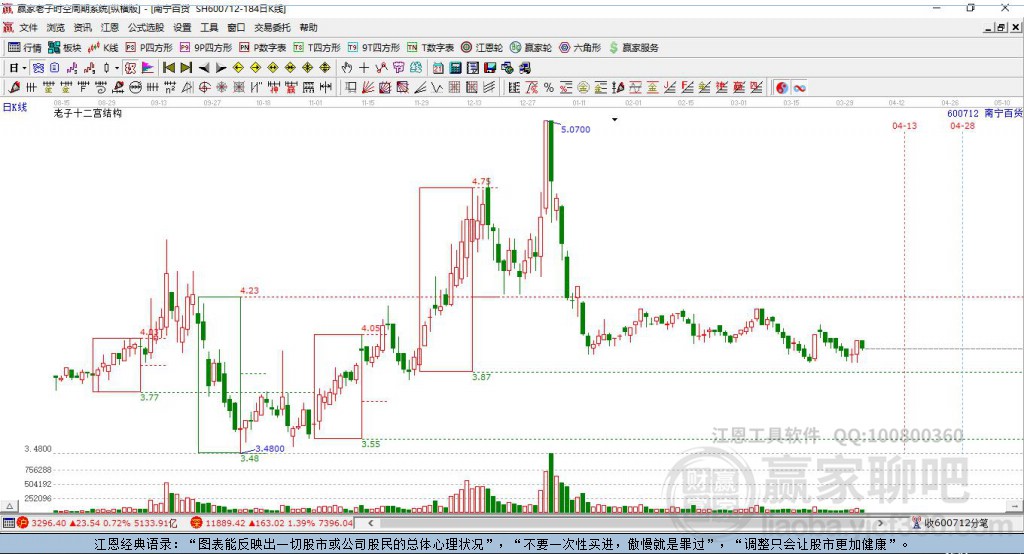Viewport: 1024px width, 554px height.
Task: Open the T四方形 tool
Action: pyautogui.click(x=317, y=48)
